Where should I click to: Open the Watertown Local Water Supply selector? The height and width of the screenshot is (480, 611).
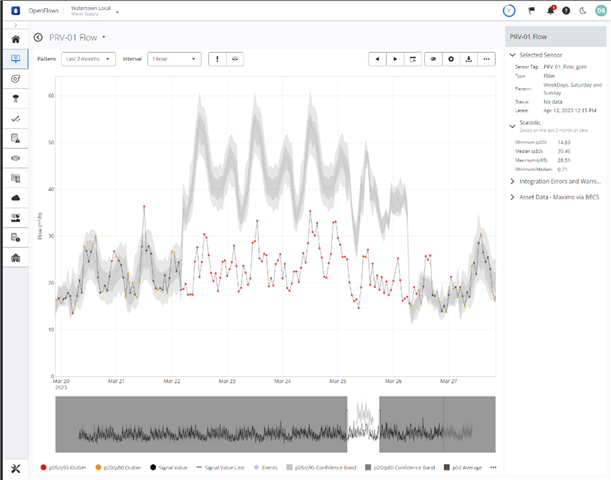click(95, 11)
